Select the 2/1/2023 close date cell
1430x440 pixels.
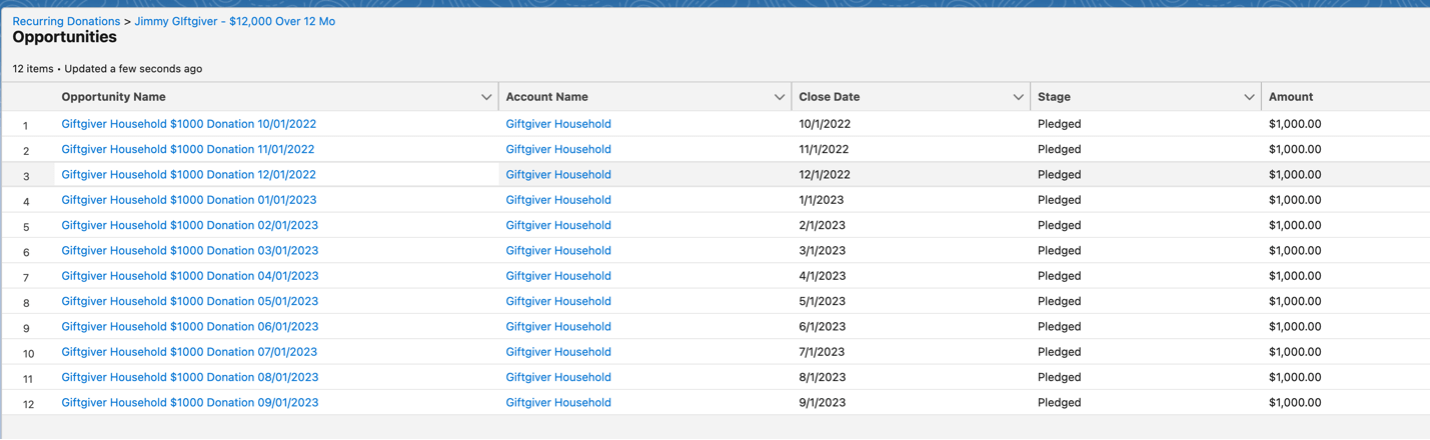pyautogui.click(x=822, y=225)
